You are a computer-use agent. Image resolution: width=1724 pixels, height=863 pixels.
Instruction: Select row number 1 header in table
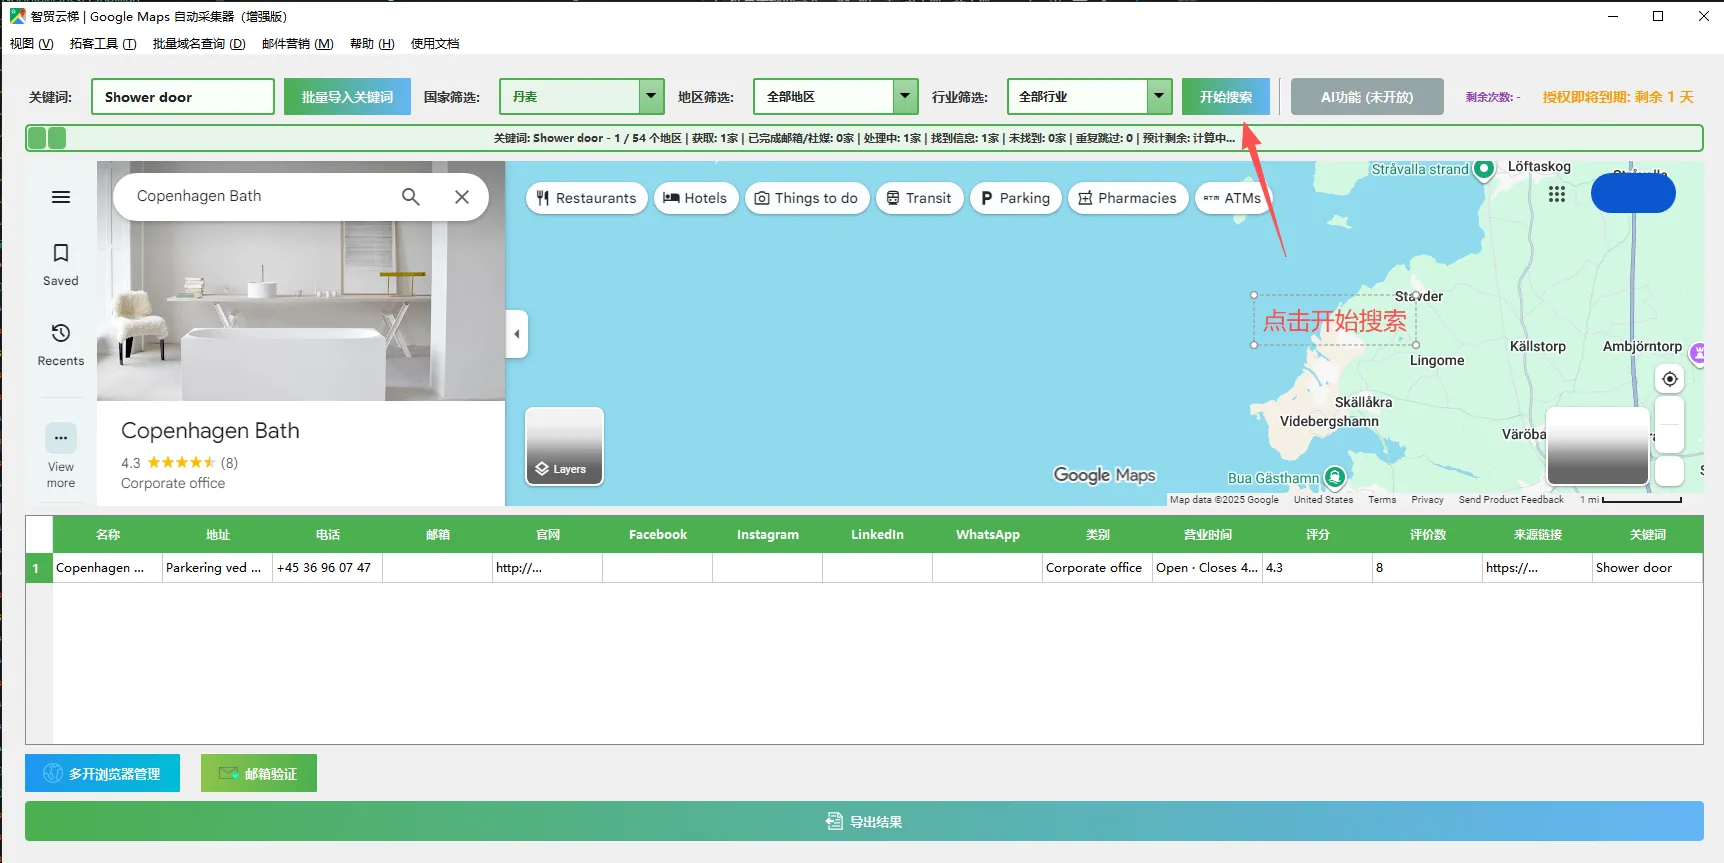pos(39,568)
